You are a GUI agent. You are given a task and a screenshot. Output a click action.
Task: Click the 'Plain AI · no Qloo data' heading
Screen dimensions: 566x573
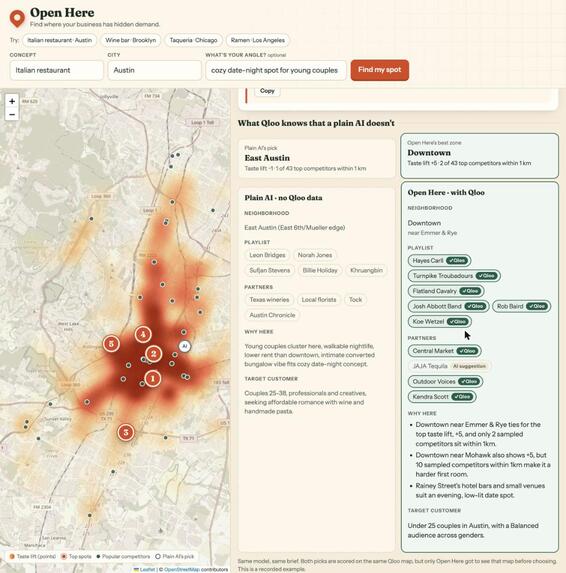point(283,198)
